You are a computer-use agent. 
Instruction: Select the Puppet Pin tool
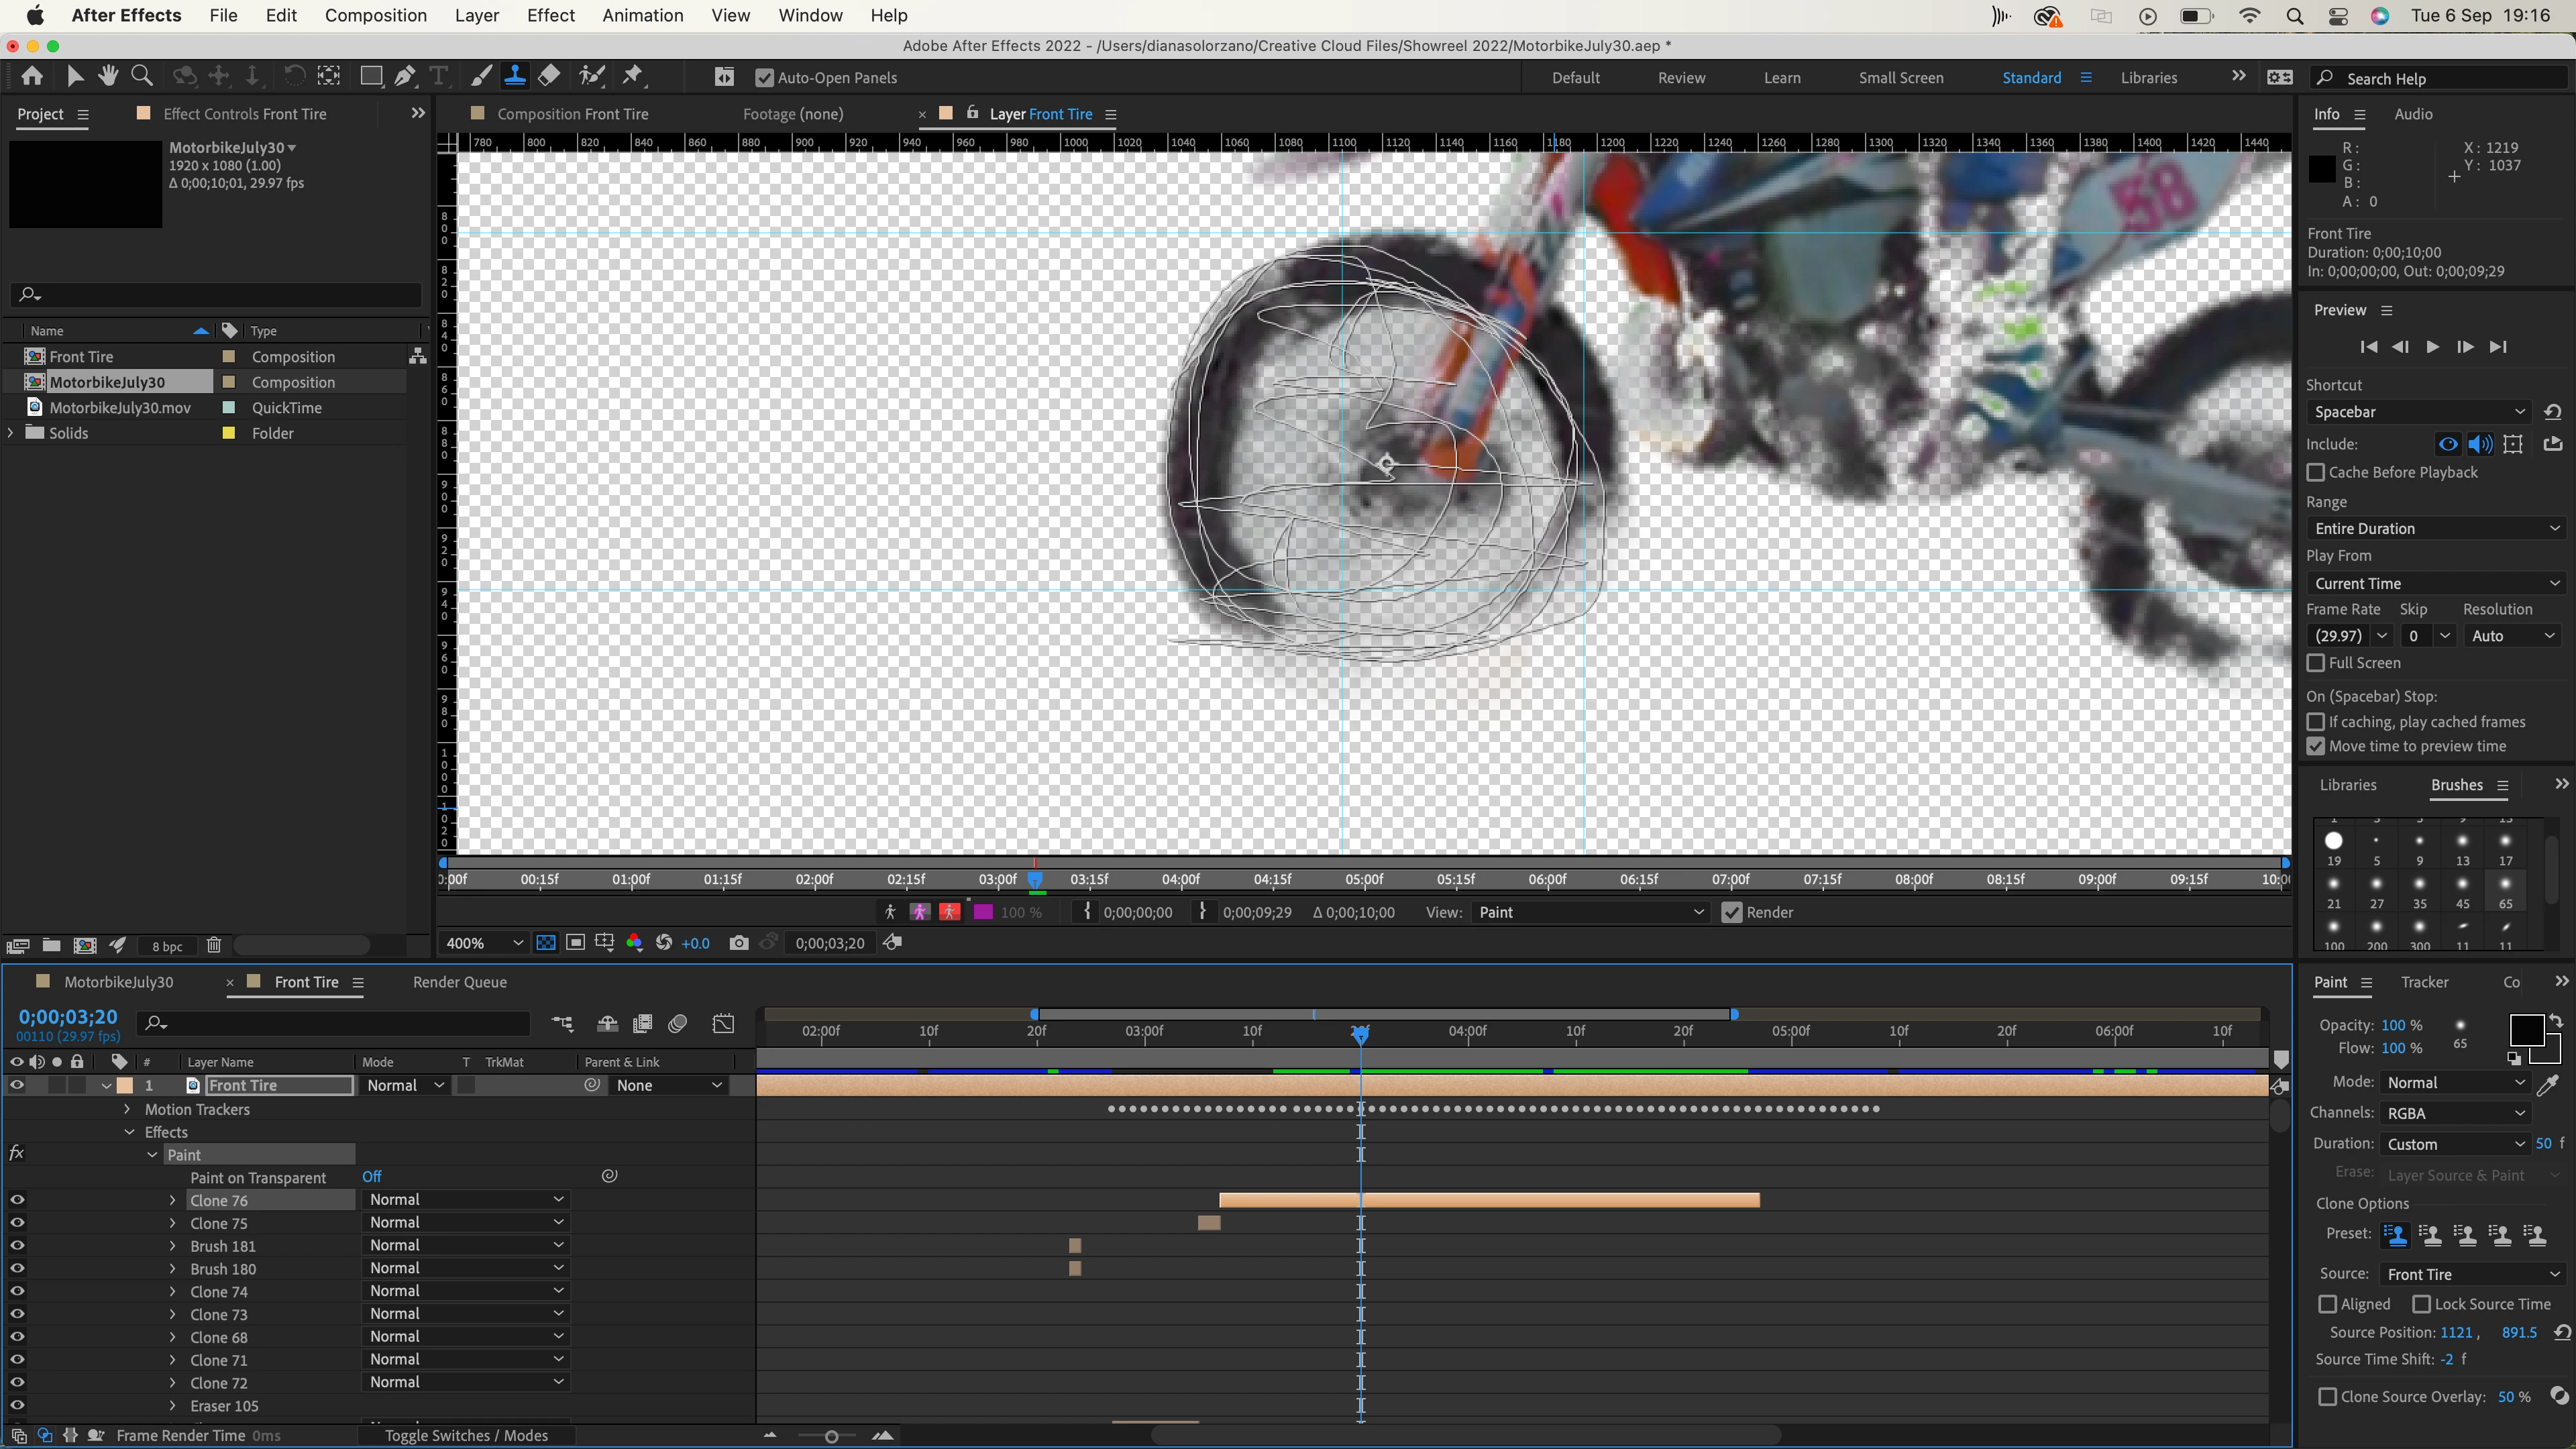632,76
